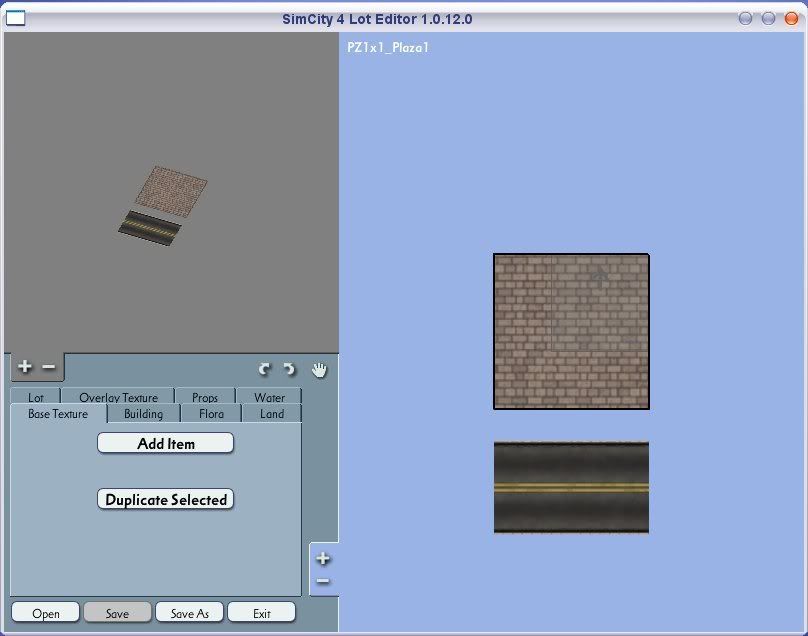Click the Save button
The width and height of the screenshot is (808, 636).
pyautogui.click(x=117, y=613)
